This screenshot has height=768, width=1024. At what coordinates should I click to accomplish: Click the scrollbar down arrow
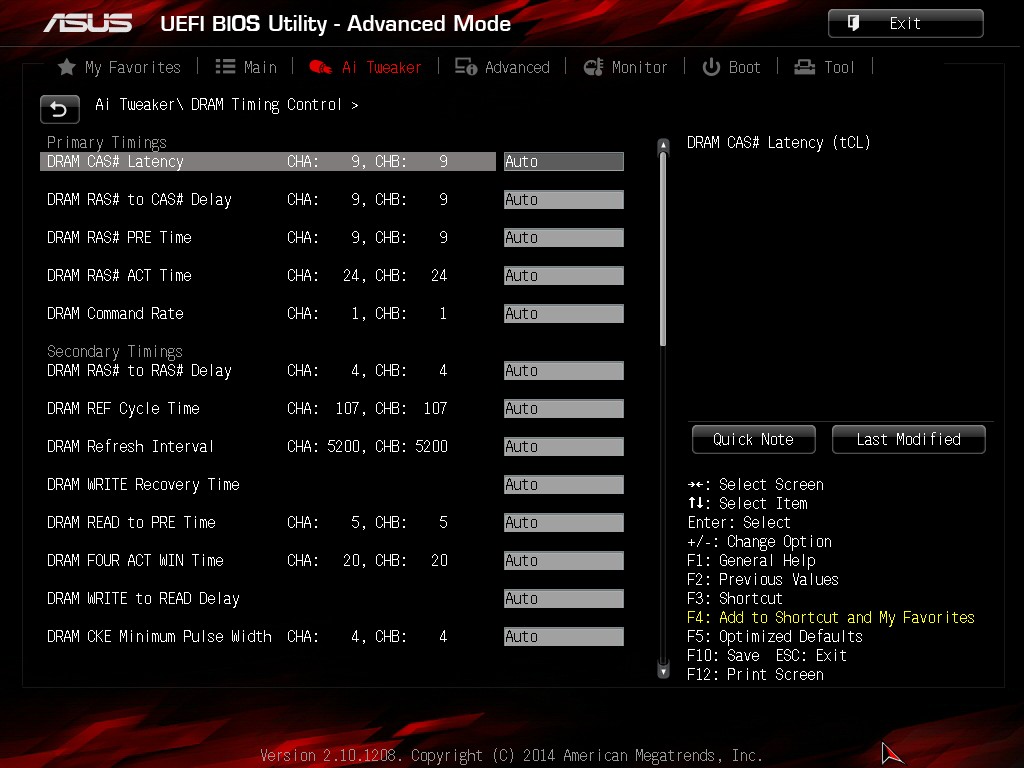click(x=664, y=671)
